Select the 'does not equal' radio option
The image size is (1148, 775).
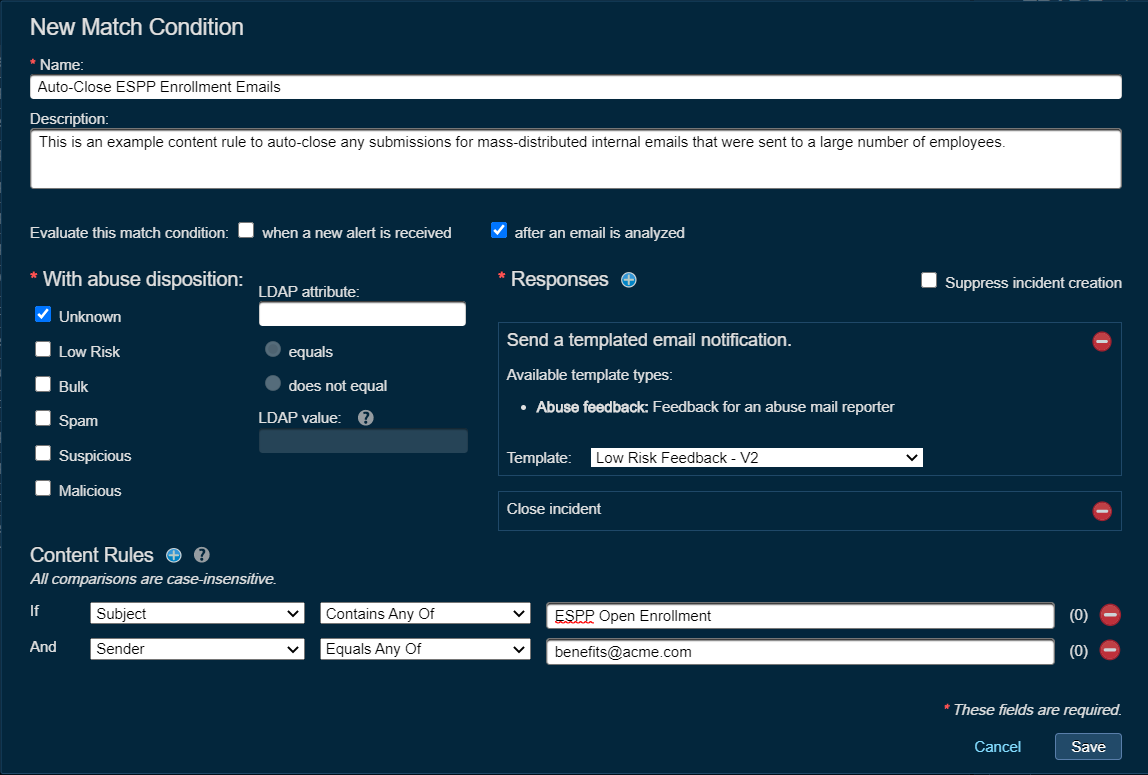coord(272,384)
